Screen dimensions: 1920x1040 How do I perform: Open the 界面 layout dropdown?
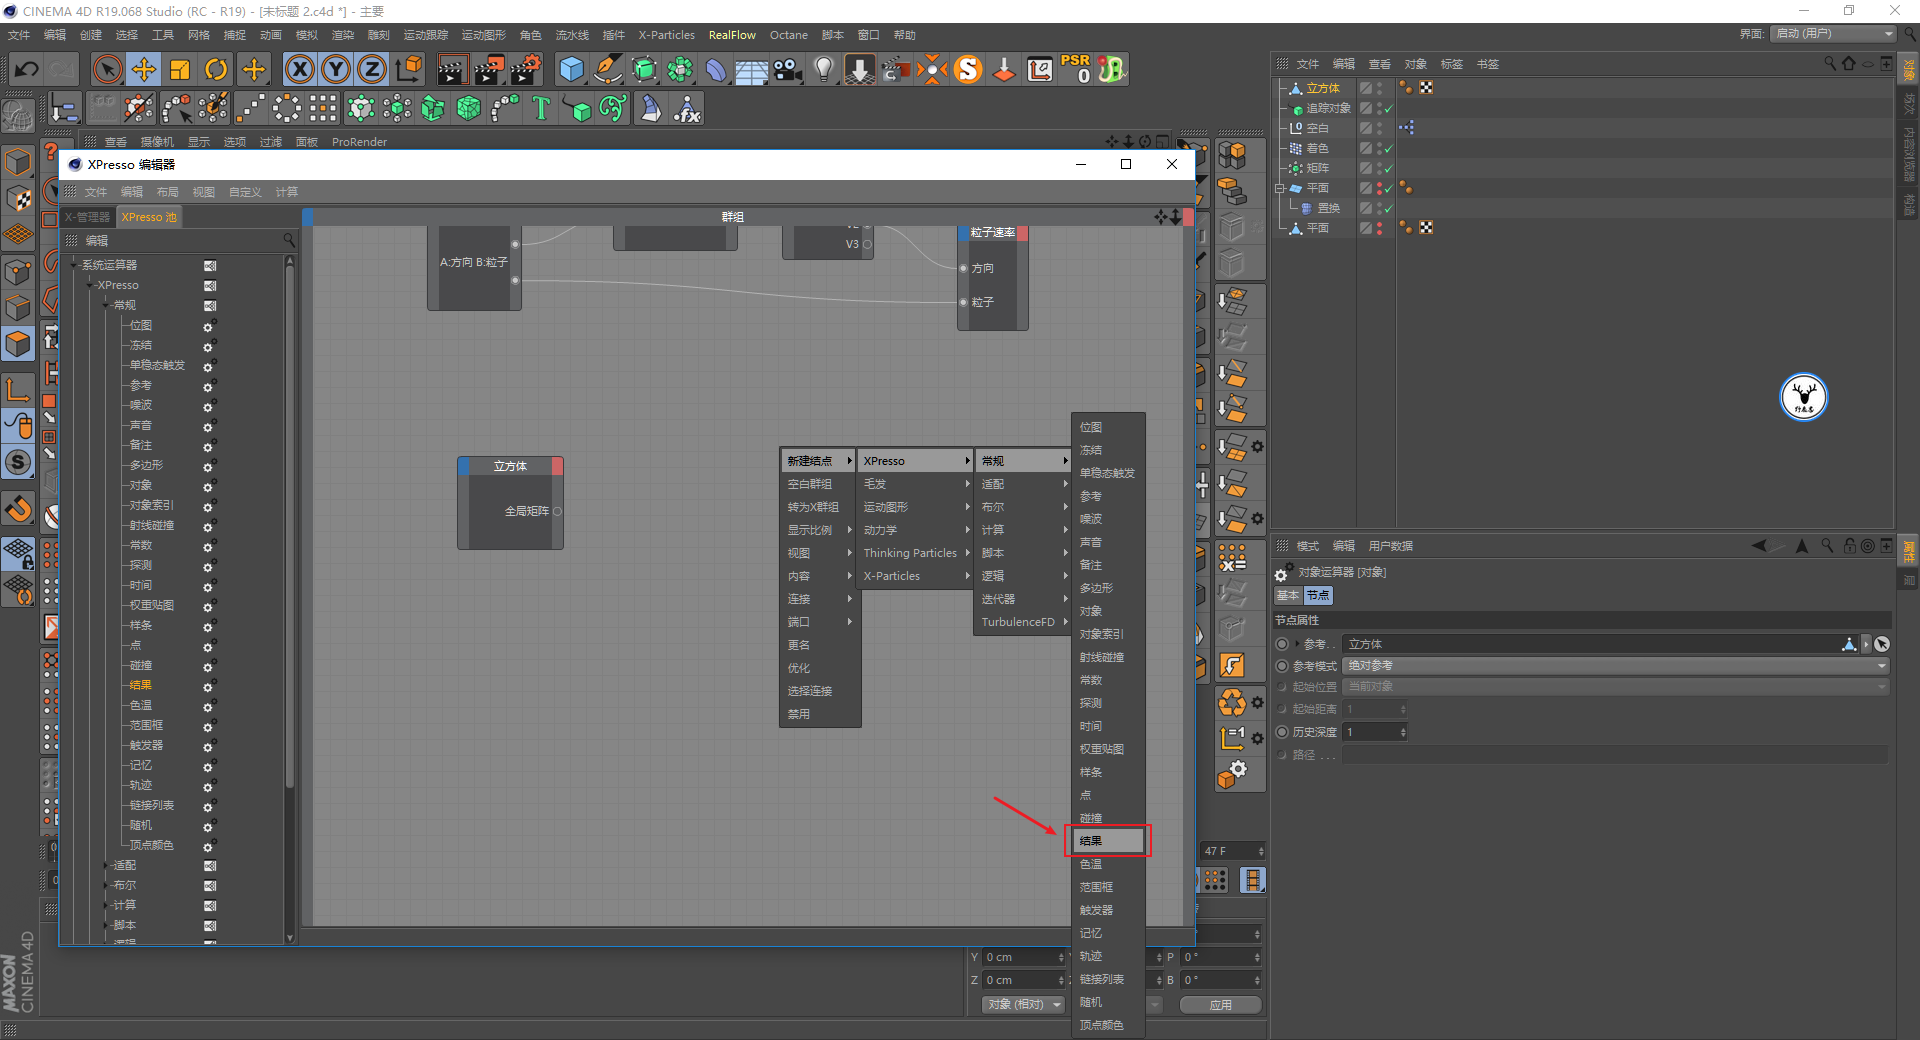[x=1834, y=34]
